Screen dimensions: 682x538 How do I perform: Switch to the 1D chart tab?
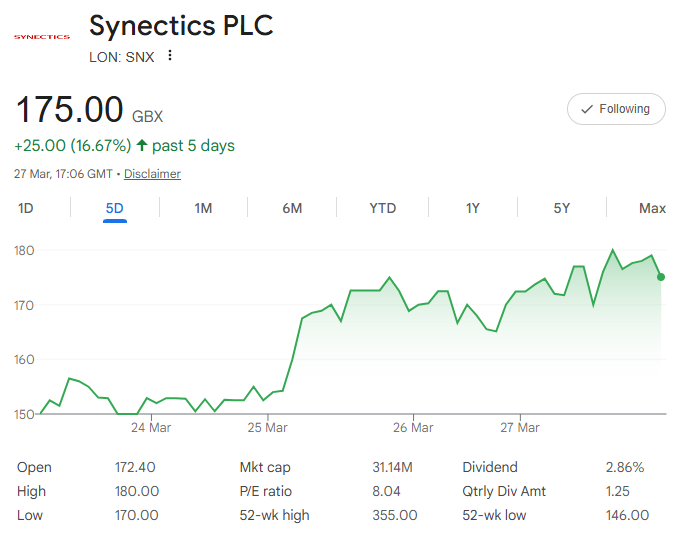26,208
